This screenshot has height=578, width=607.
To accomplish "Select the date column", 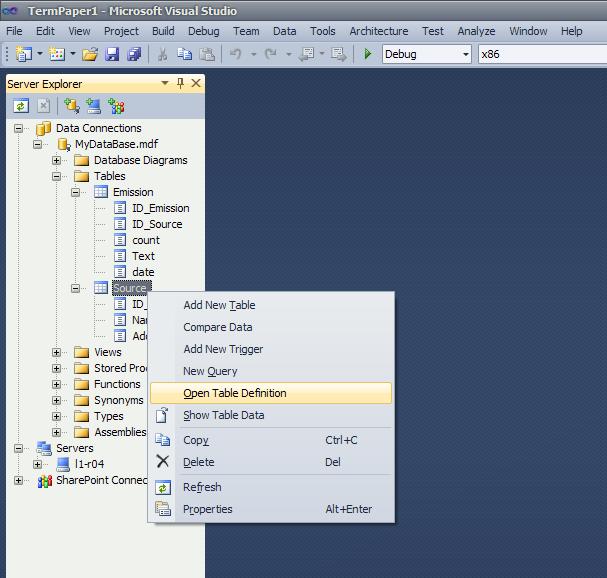I will pyautogui.click(x=143, y=272).
